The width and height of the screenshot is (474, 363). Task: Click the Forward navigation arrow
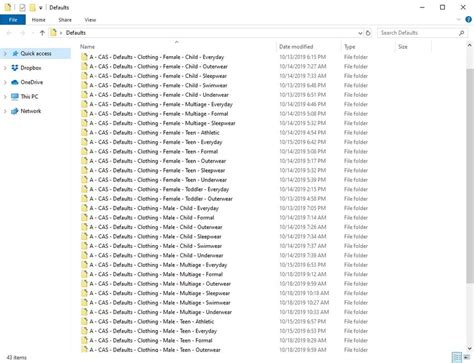coord(23,33)
